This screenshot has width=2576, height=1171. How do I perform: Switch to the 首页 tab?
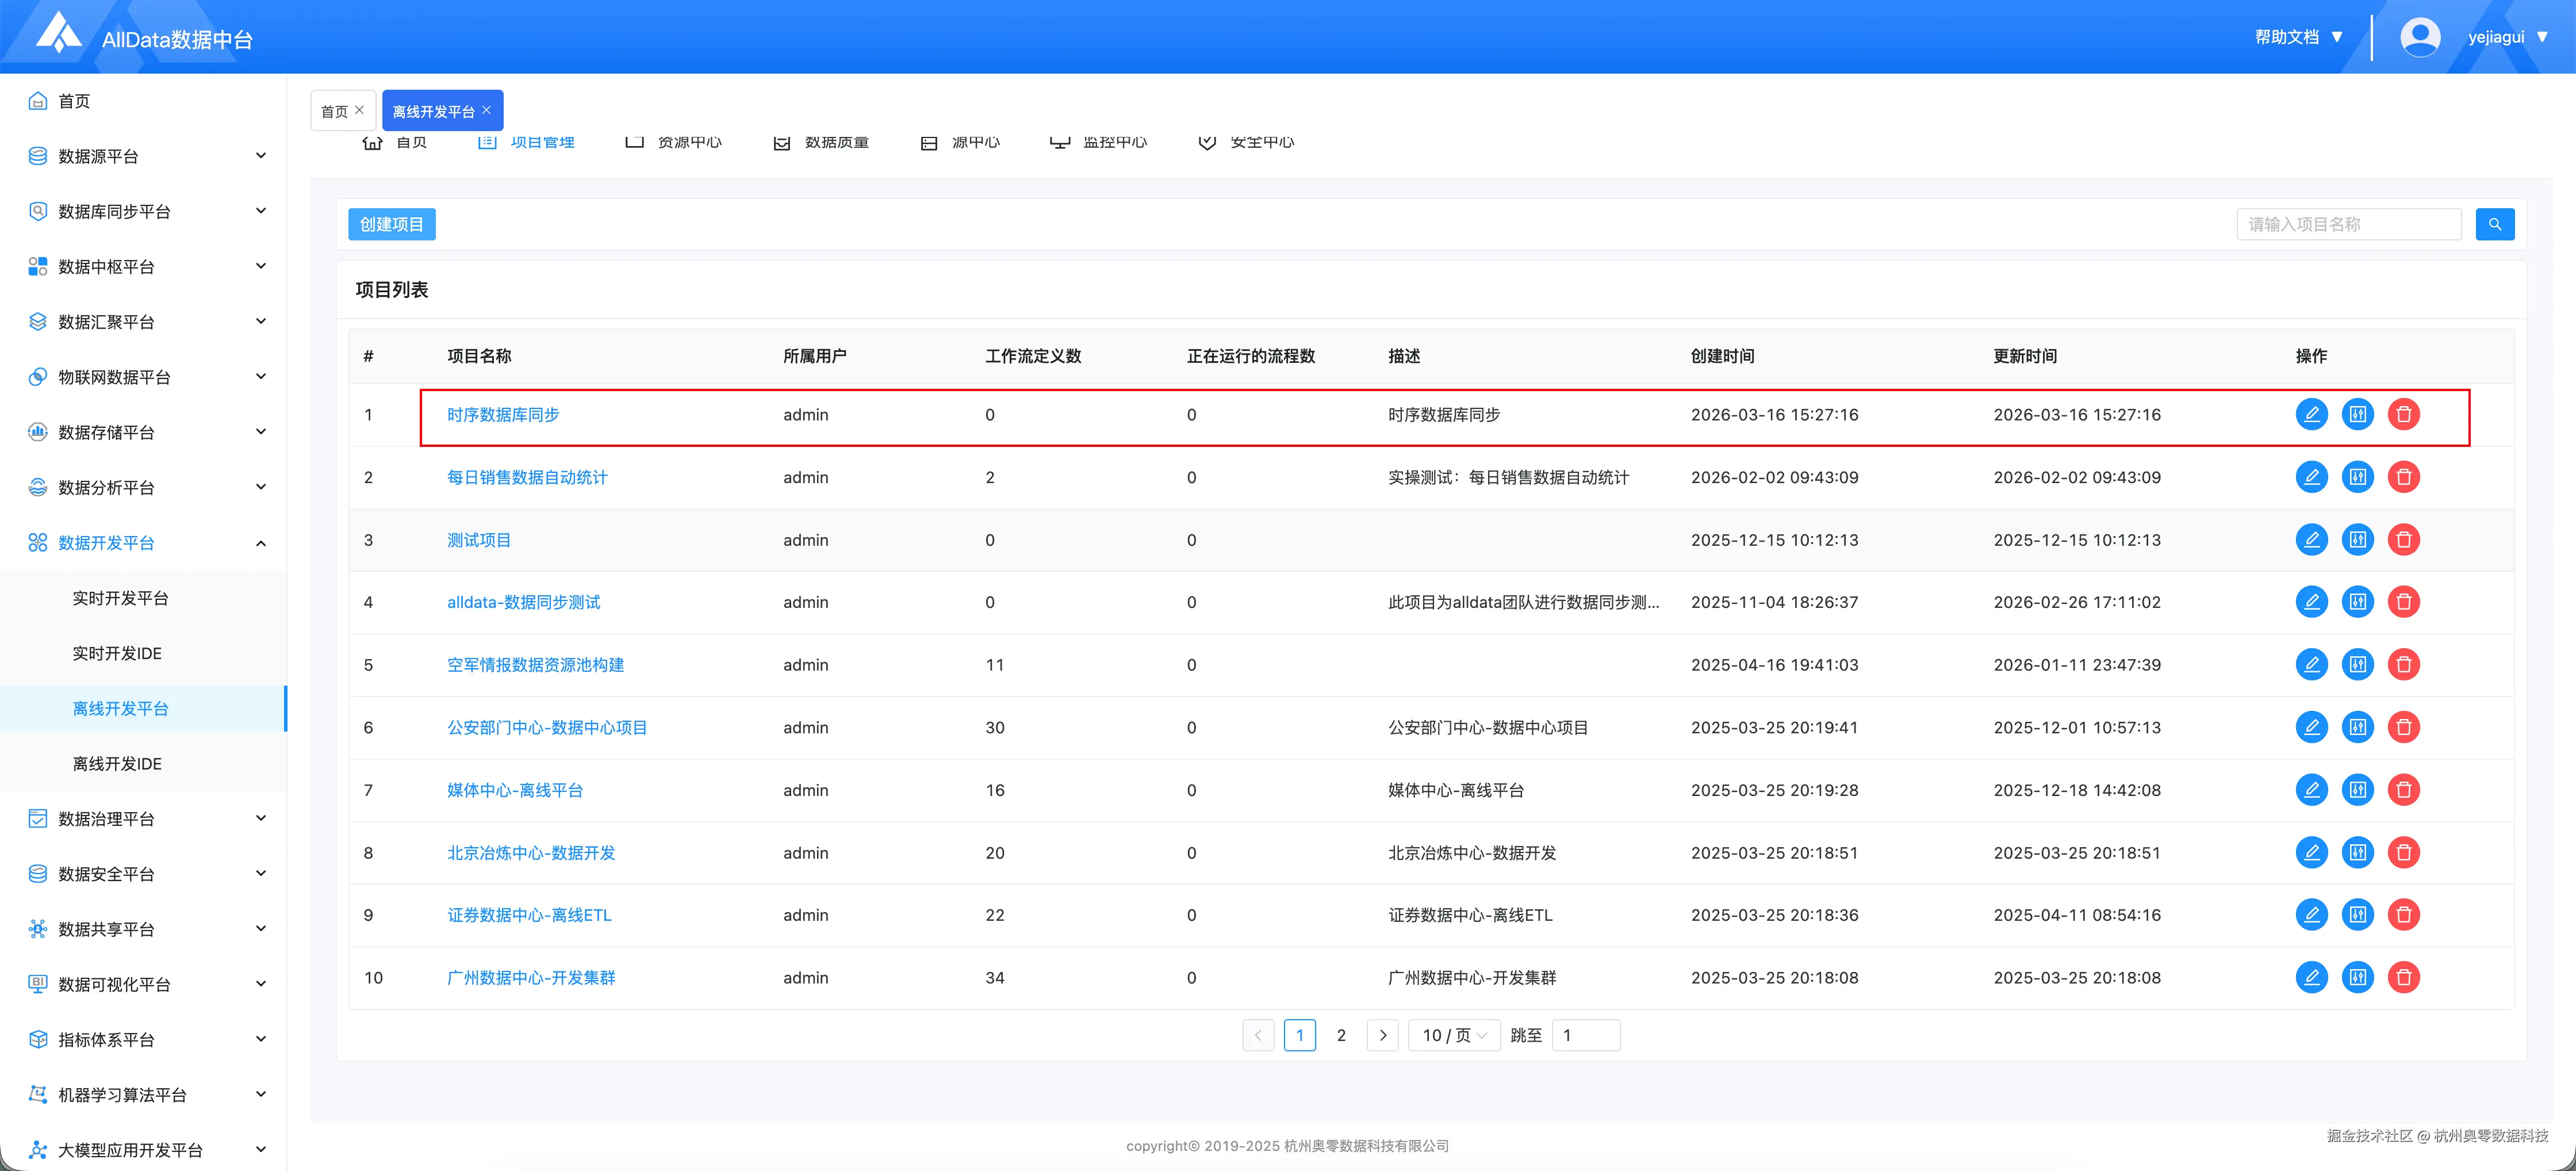pyautogui.click(x=334, y=111)
